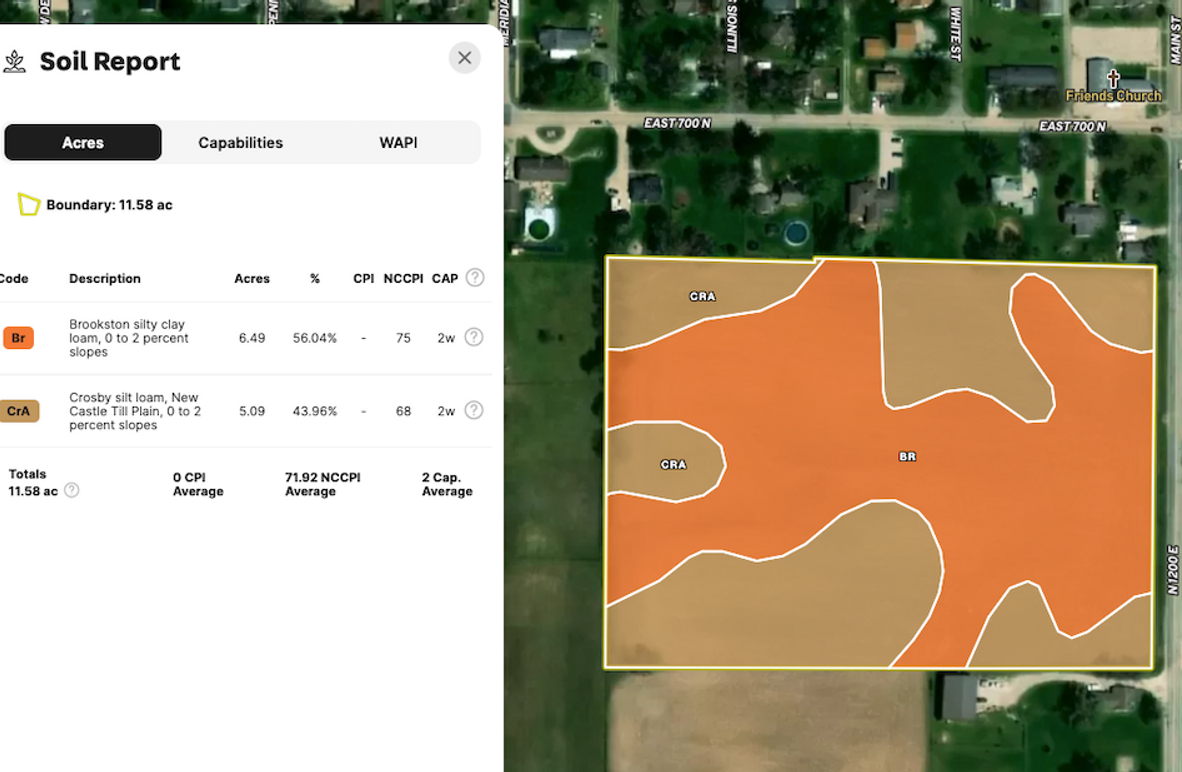Open the WAPI tab

(398, 143)
